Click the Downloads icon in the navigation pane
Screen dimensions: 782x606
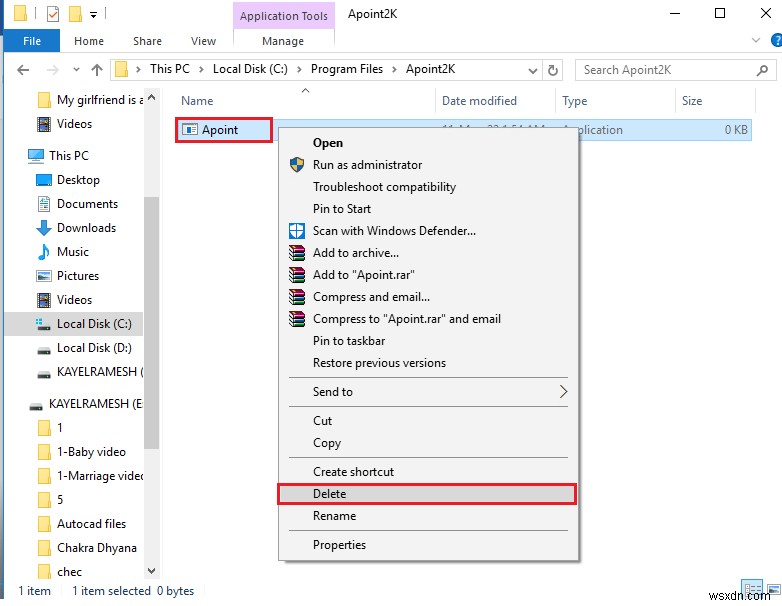(44, 228)
